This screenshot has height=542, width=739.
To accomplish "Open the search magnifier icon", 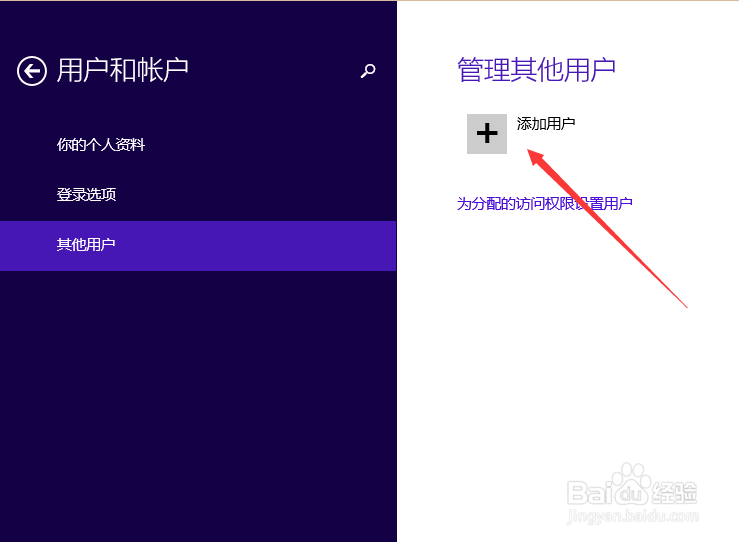I will pyautogui.click(x=368, y=71).
